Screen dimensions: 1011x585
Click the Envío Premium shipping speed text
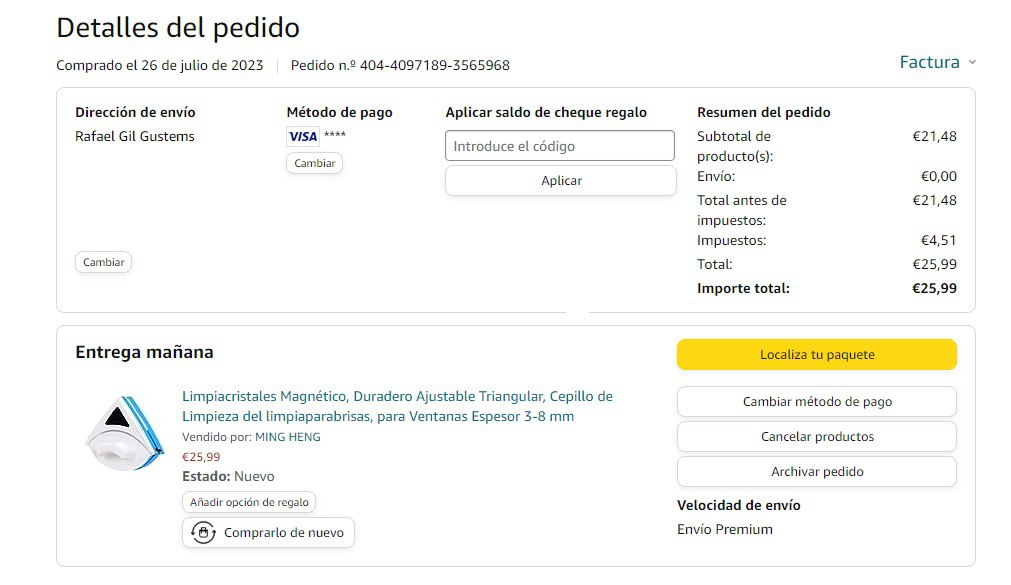coord(725,530)
